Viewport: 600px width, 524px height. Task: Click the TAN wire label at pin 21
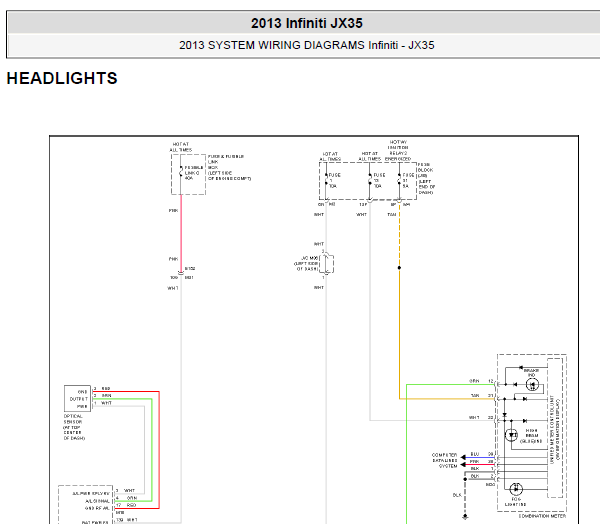475,395
